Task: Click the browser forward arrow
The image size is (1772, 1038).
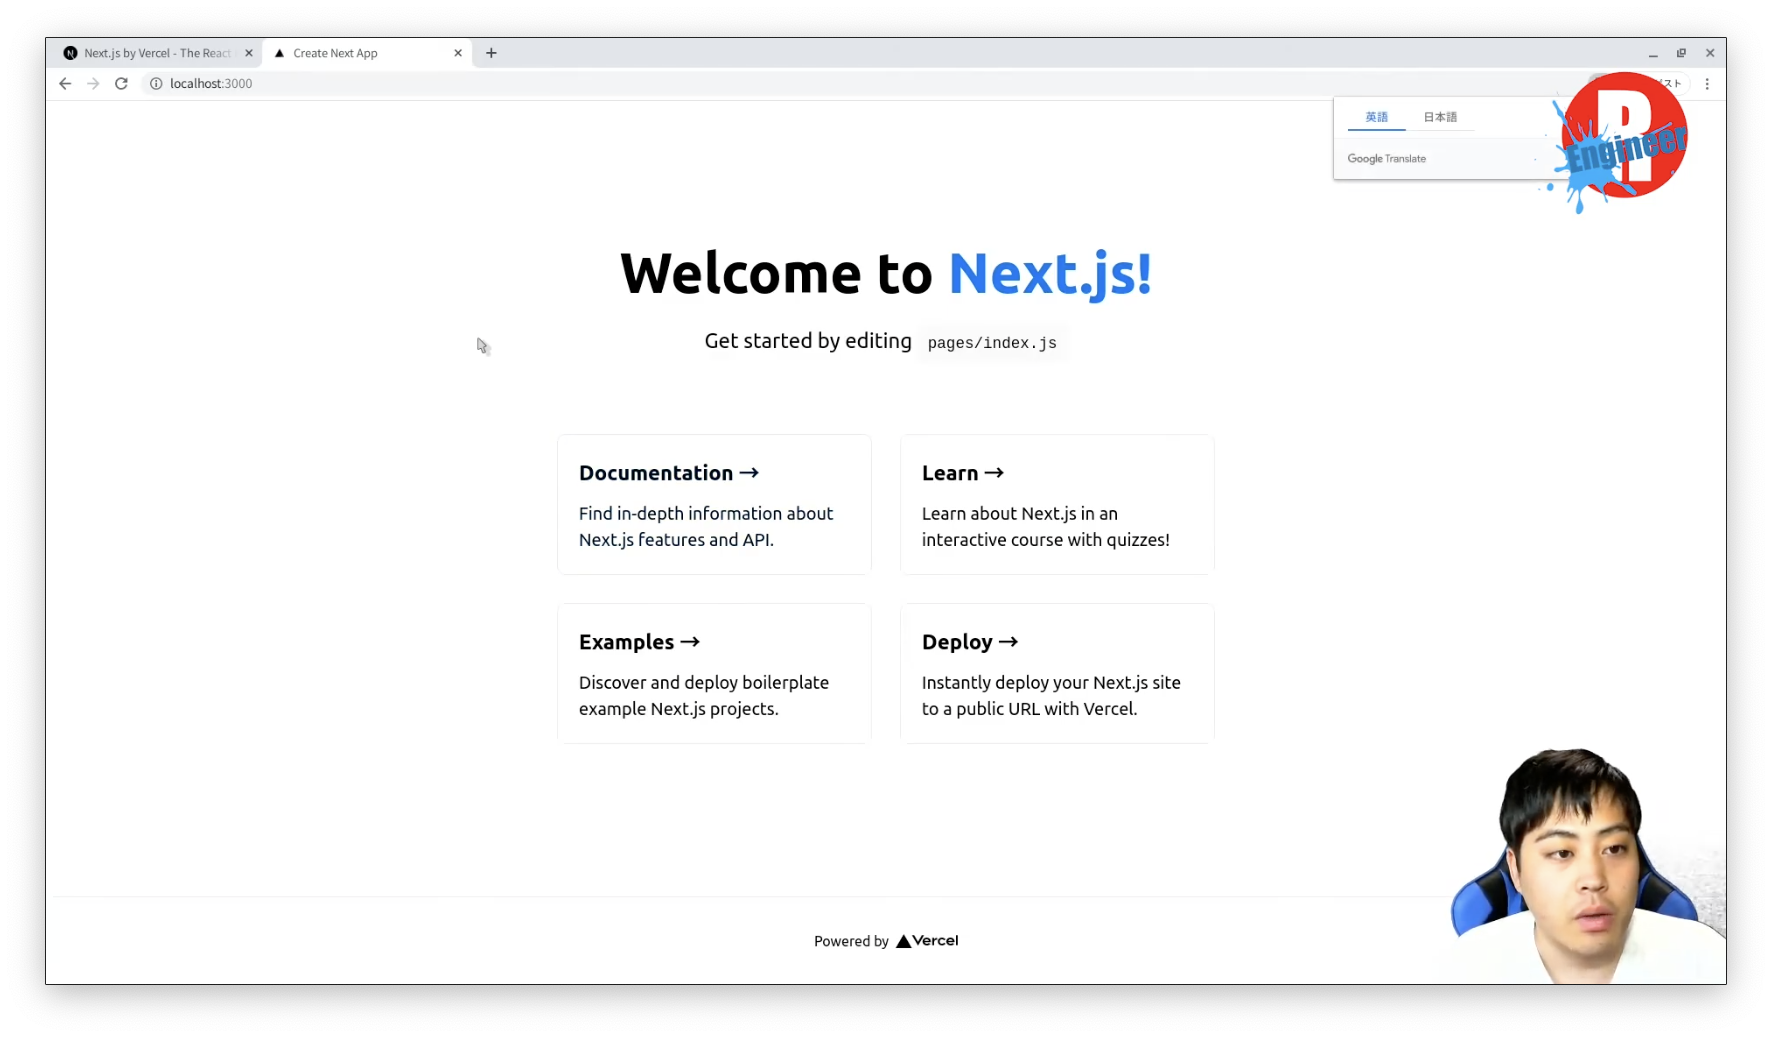Action: point(93,84)
